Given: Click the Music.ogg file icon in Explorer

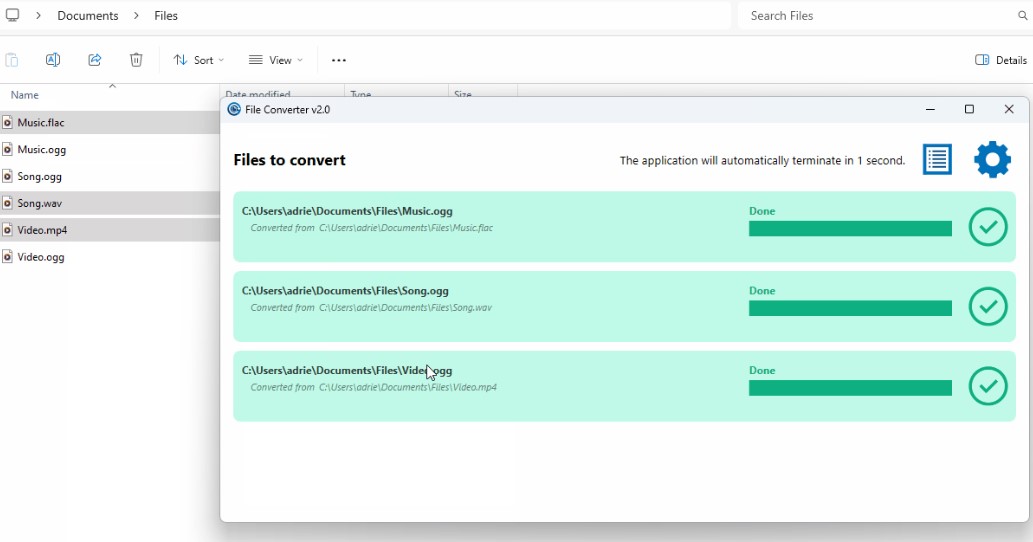Looking at the screenshot, I should 7,149.
